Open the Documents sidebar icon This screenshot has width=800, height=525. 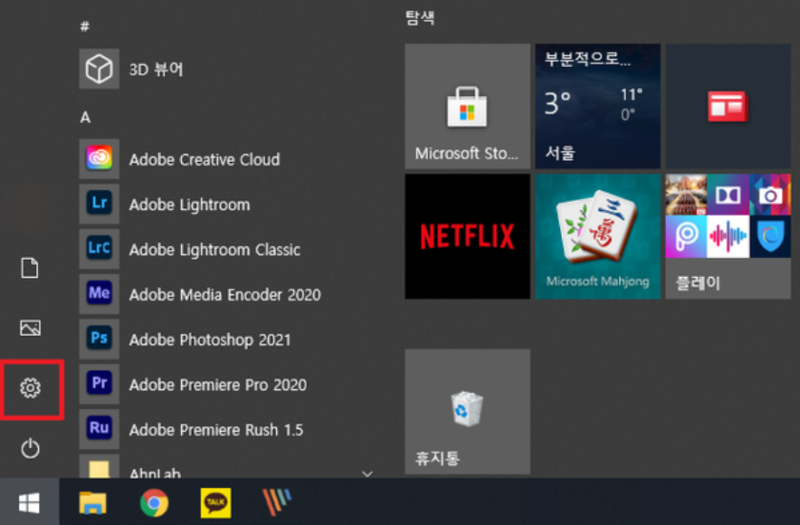pyautogui.click(x=30, y=268)
